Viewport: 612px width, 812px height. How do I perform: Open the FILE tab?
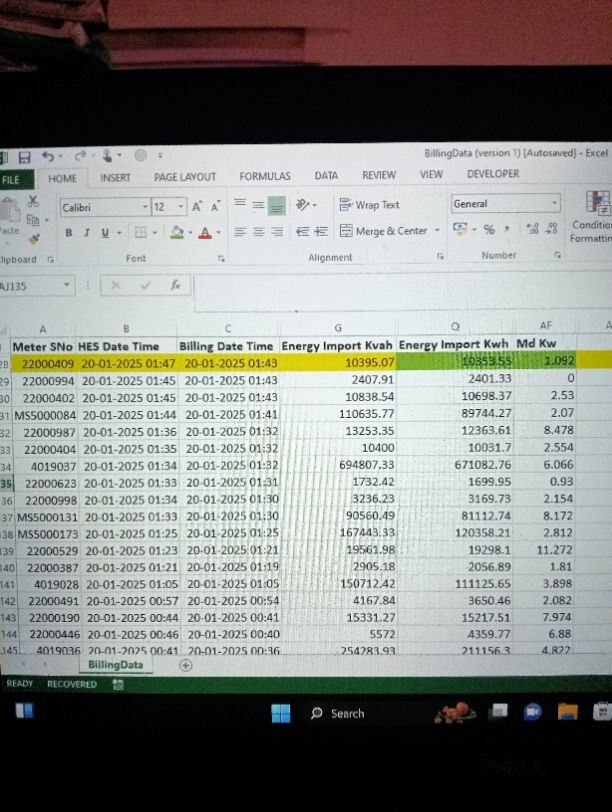[x=16, y=180]
